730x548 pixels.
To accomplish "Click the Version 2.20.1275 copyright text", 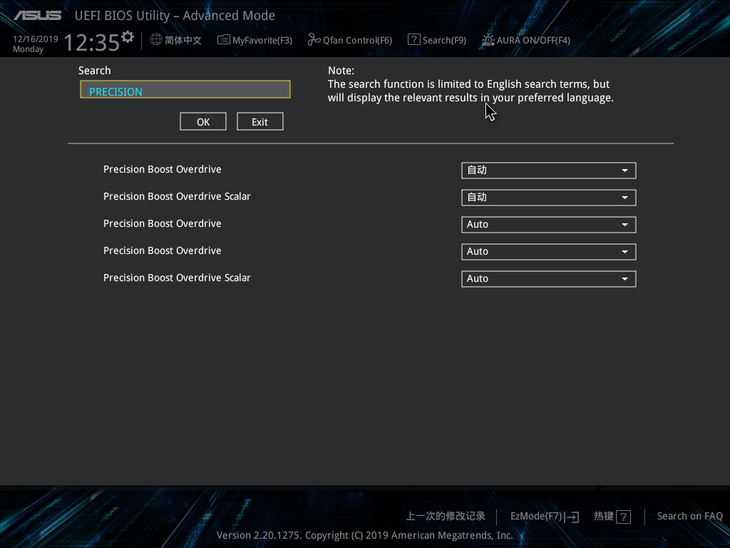I will [x=365, y=535].
